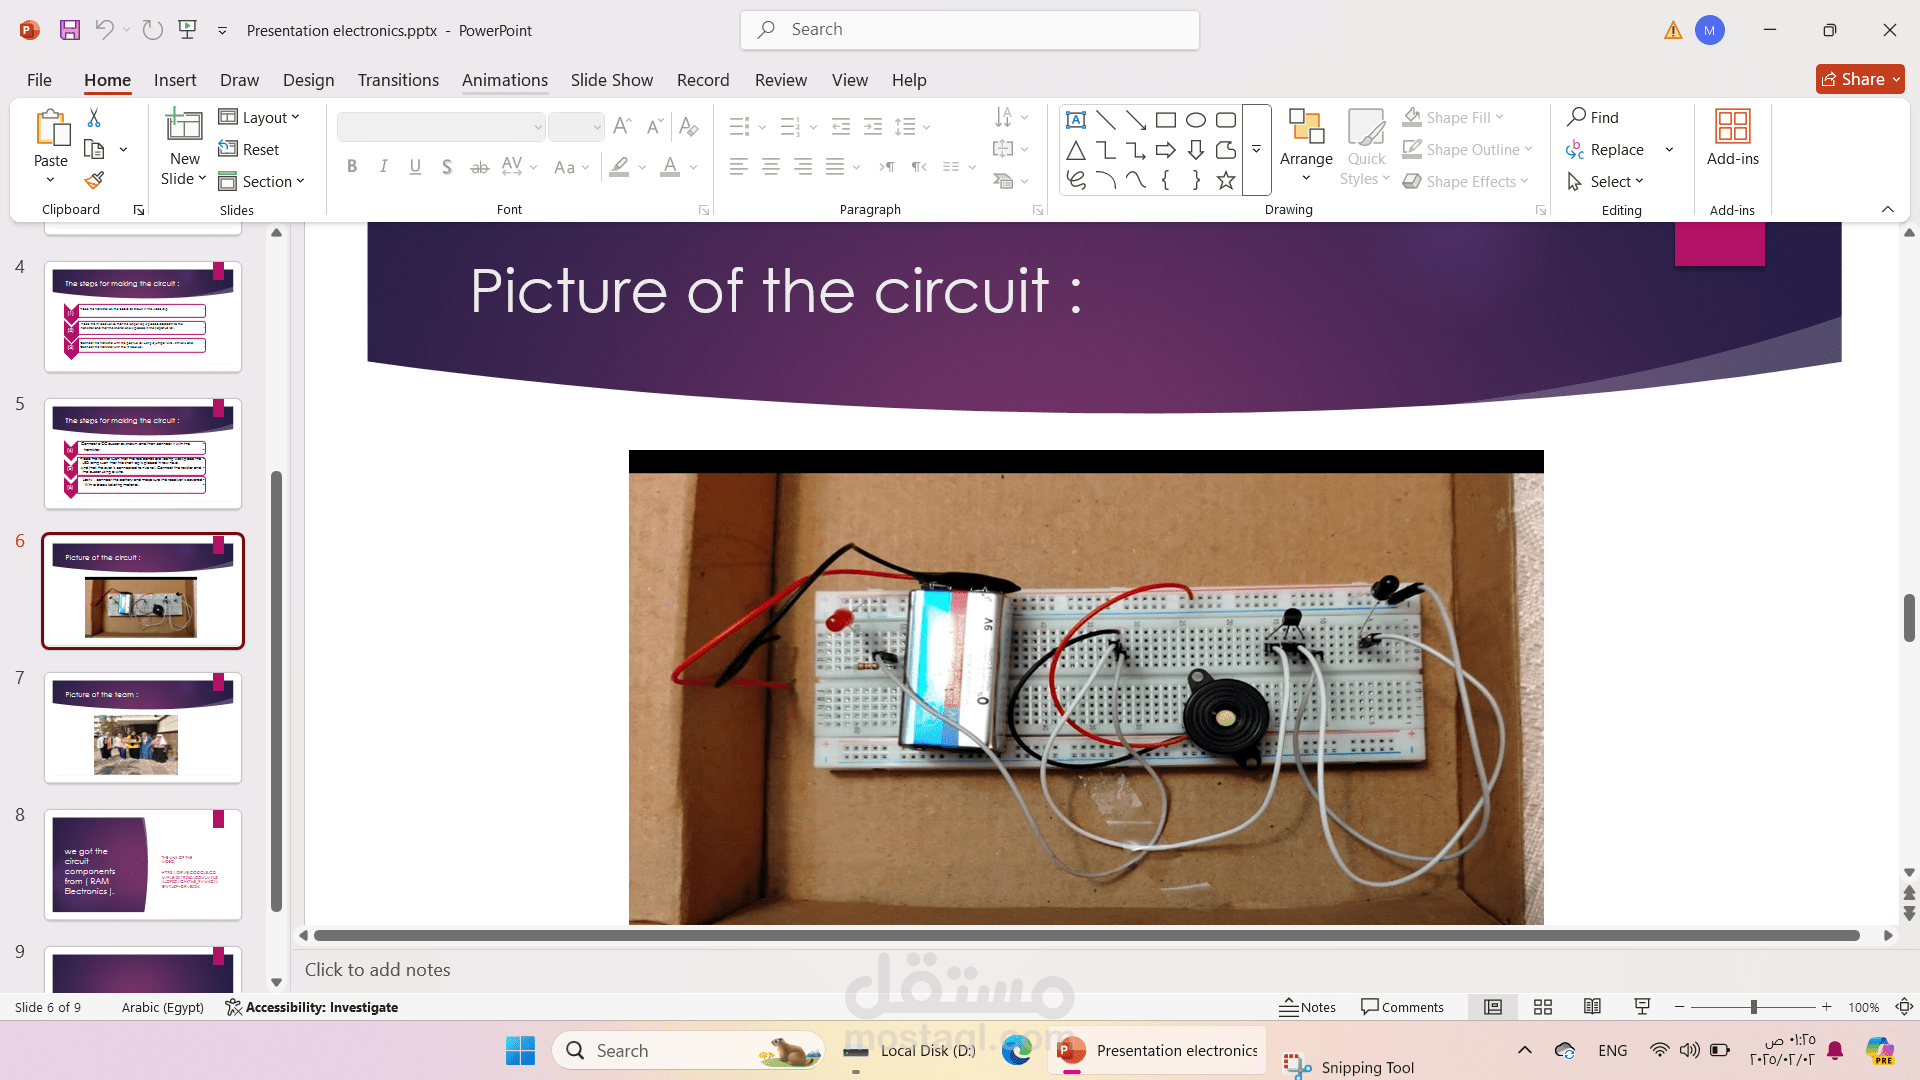Open Microsoft Edge from the taskbar

1017,1050
